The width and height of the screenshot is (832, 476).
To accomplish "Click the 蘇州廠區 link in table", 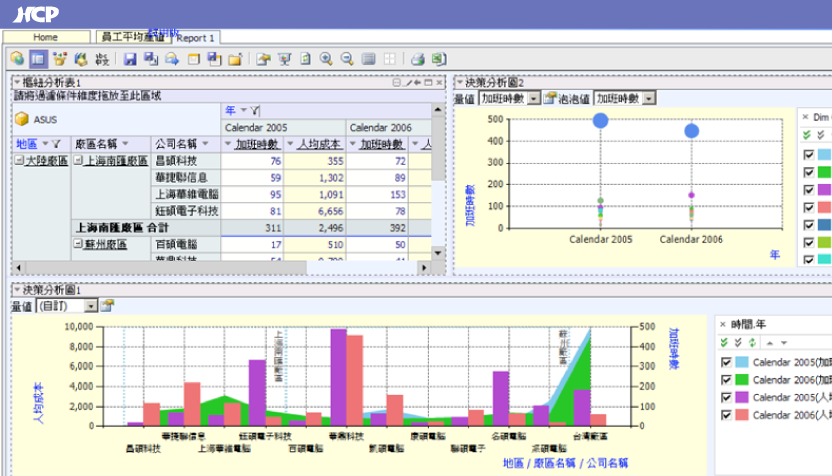I will [103, 244].
